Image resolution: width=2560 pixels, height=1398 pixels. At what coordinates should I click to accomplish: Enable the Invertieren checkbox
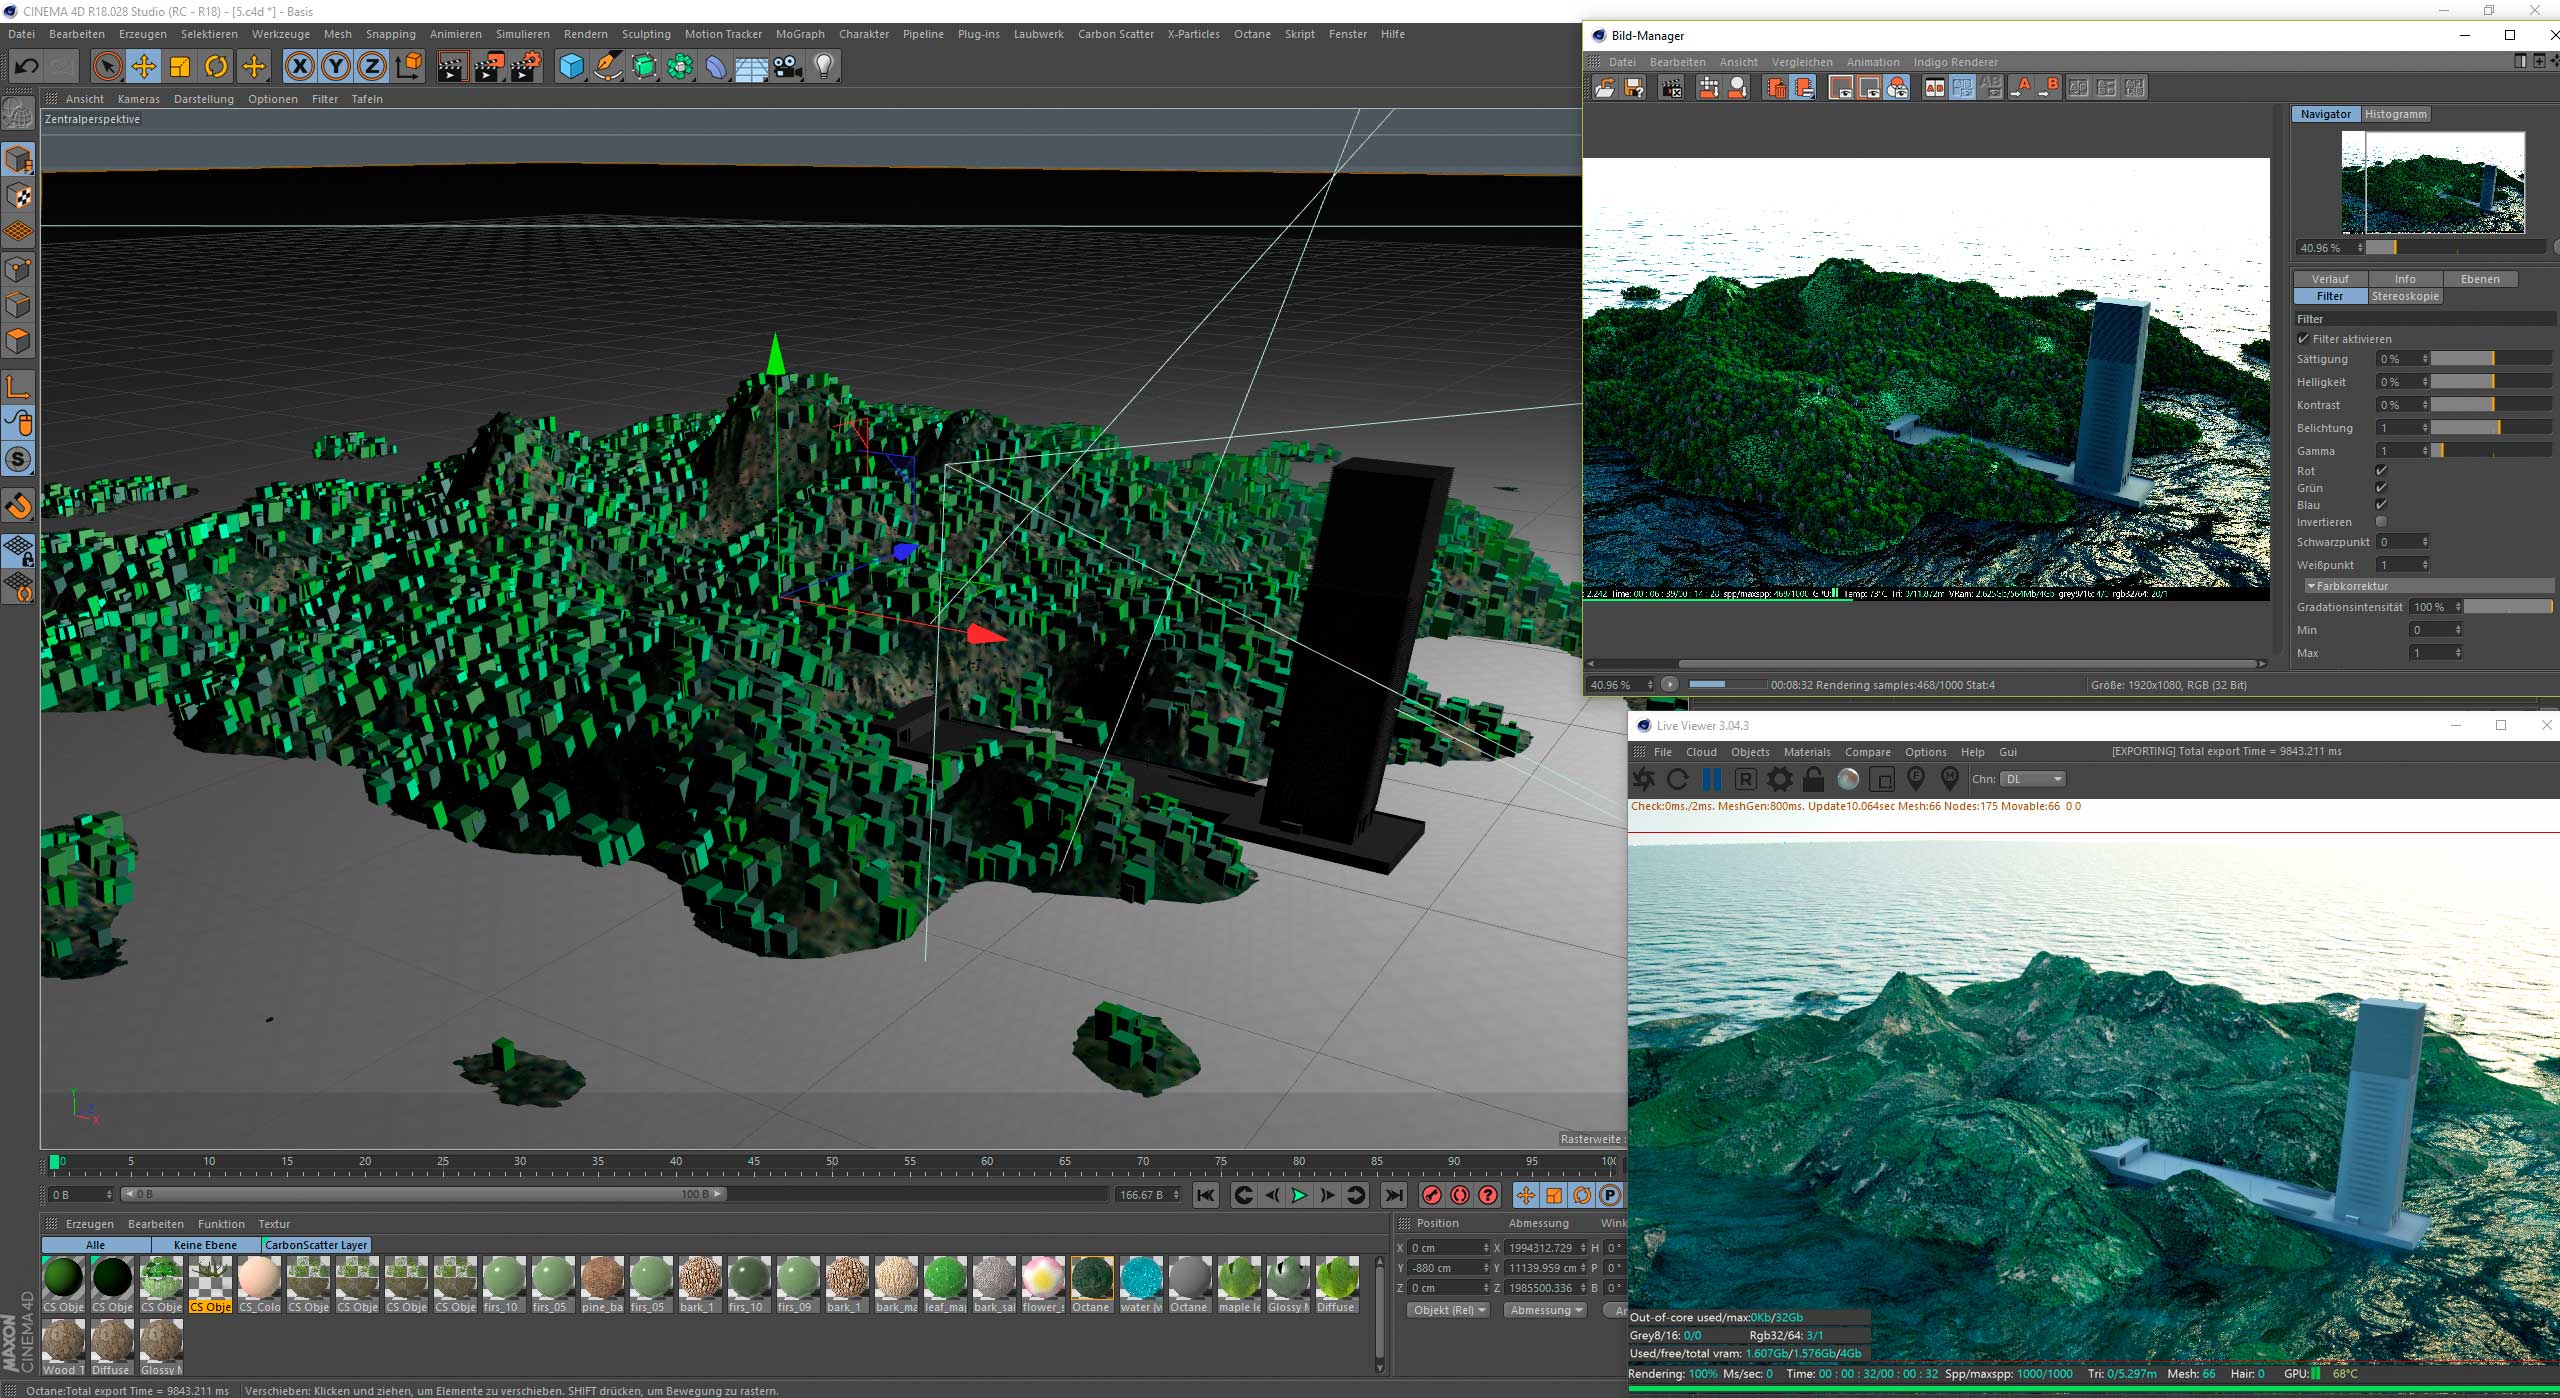(x=2380, y=522)
